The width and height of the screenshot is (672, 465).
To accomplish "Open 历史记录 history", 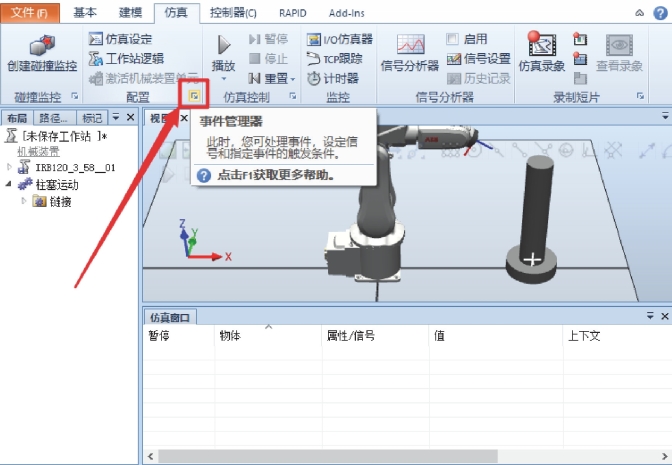I will [478, 78].
